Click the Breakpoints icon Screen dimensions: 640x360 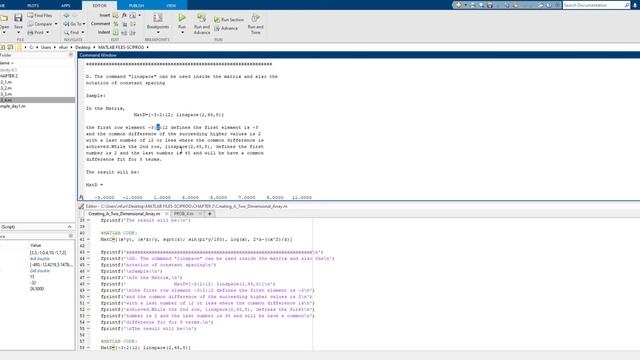click(x=158, y=18)
